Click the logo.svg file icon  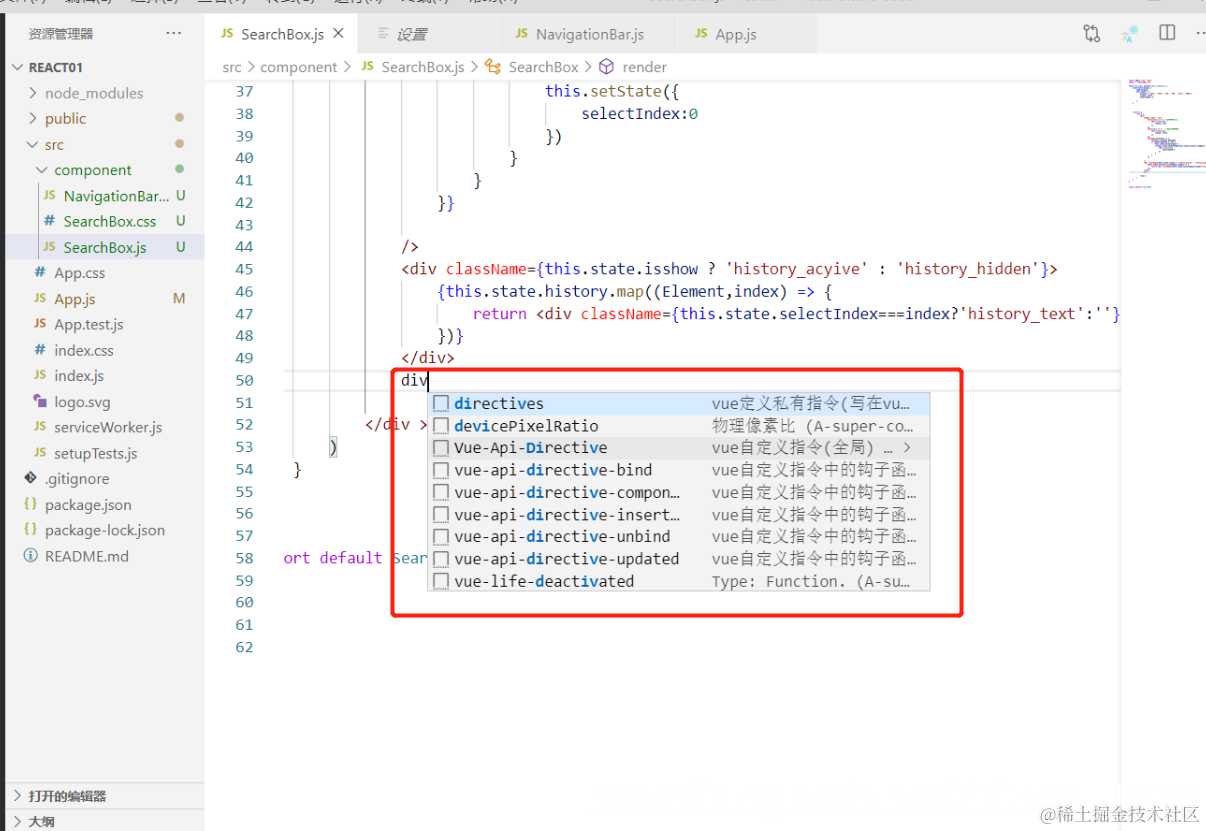pyautogui.click(x=40, y=402)
